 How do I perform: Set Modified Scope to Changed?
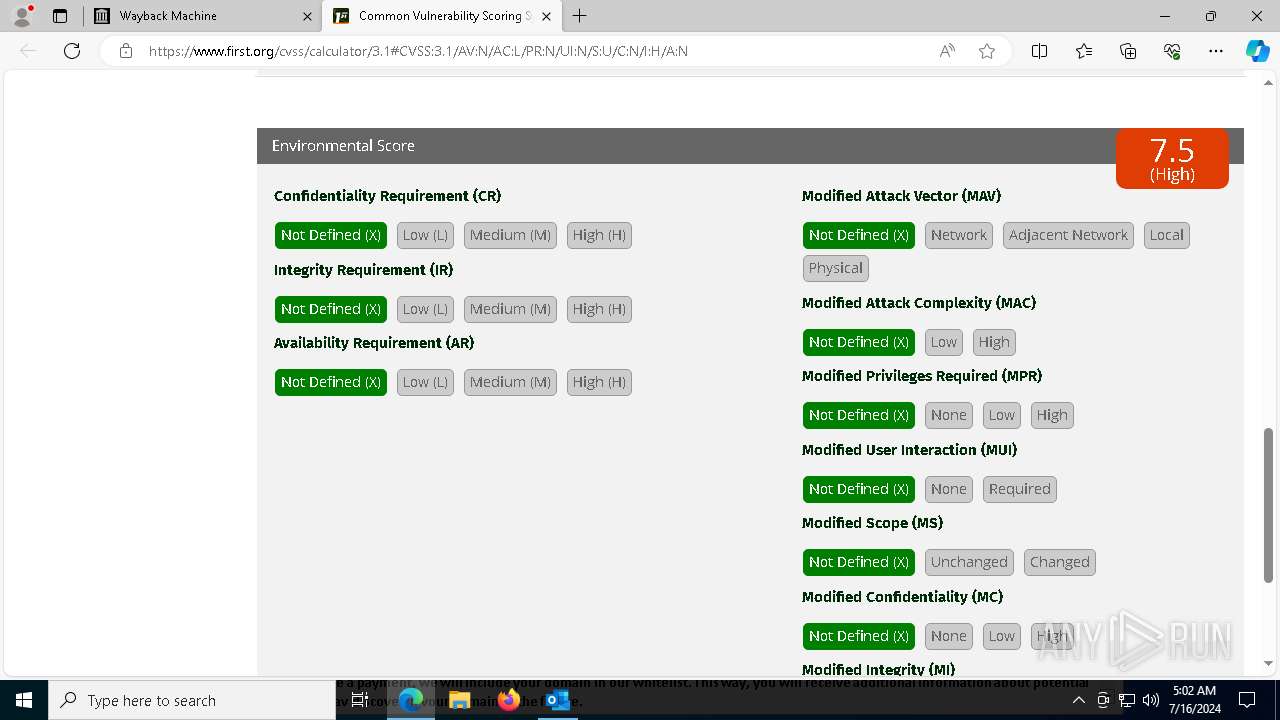click(x=1060, y=562)
